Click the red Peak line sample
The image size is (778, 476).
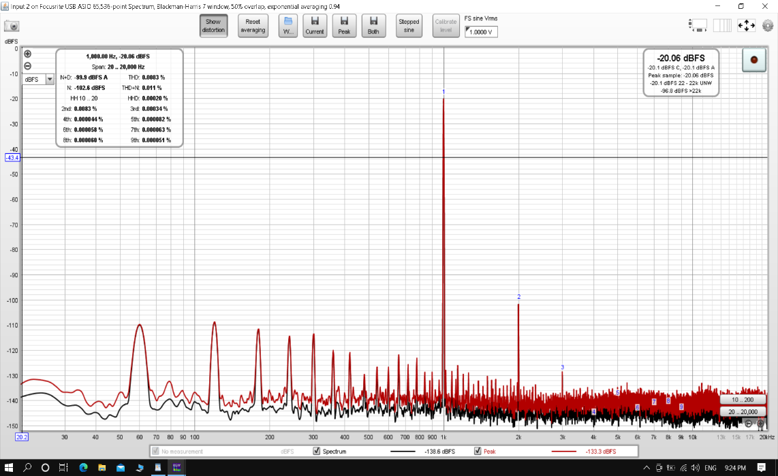[x=564, y=451]
